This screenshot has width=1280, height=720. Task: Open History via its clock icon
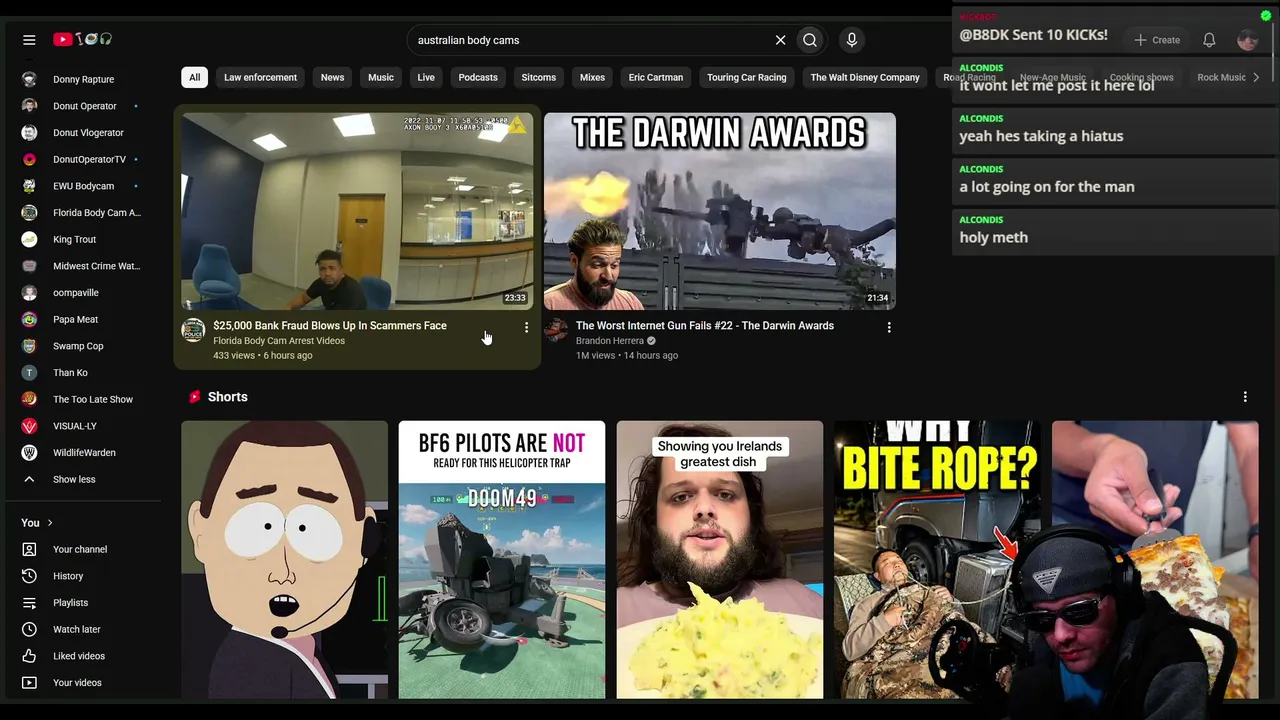click(x=29, y=576)
